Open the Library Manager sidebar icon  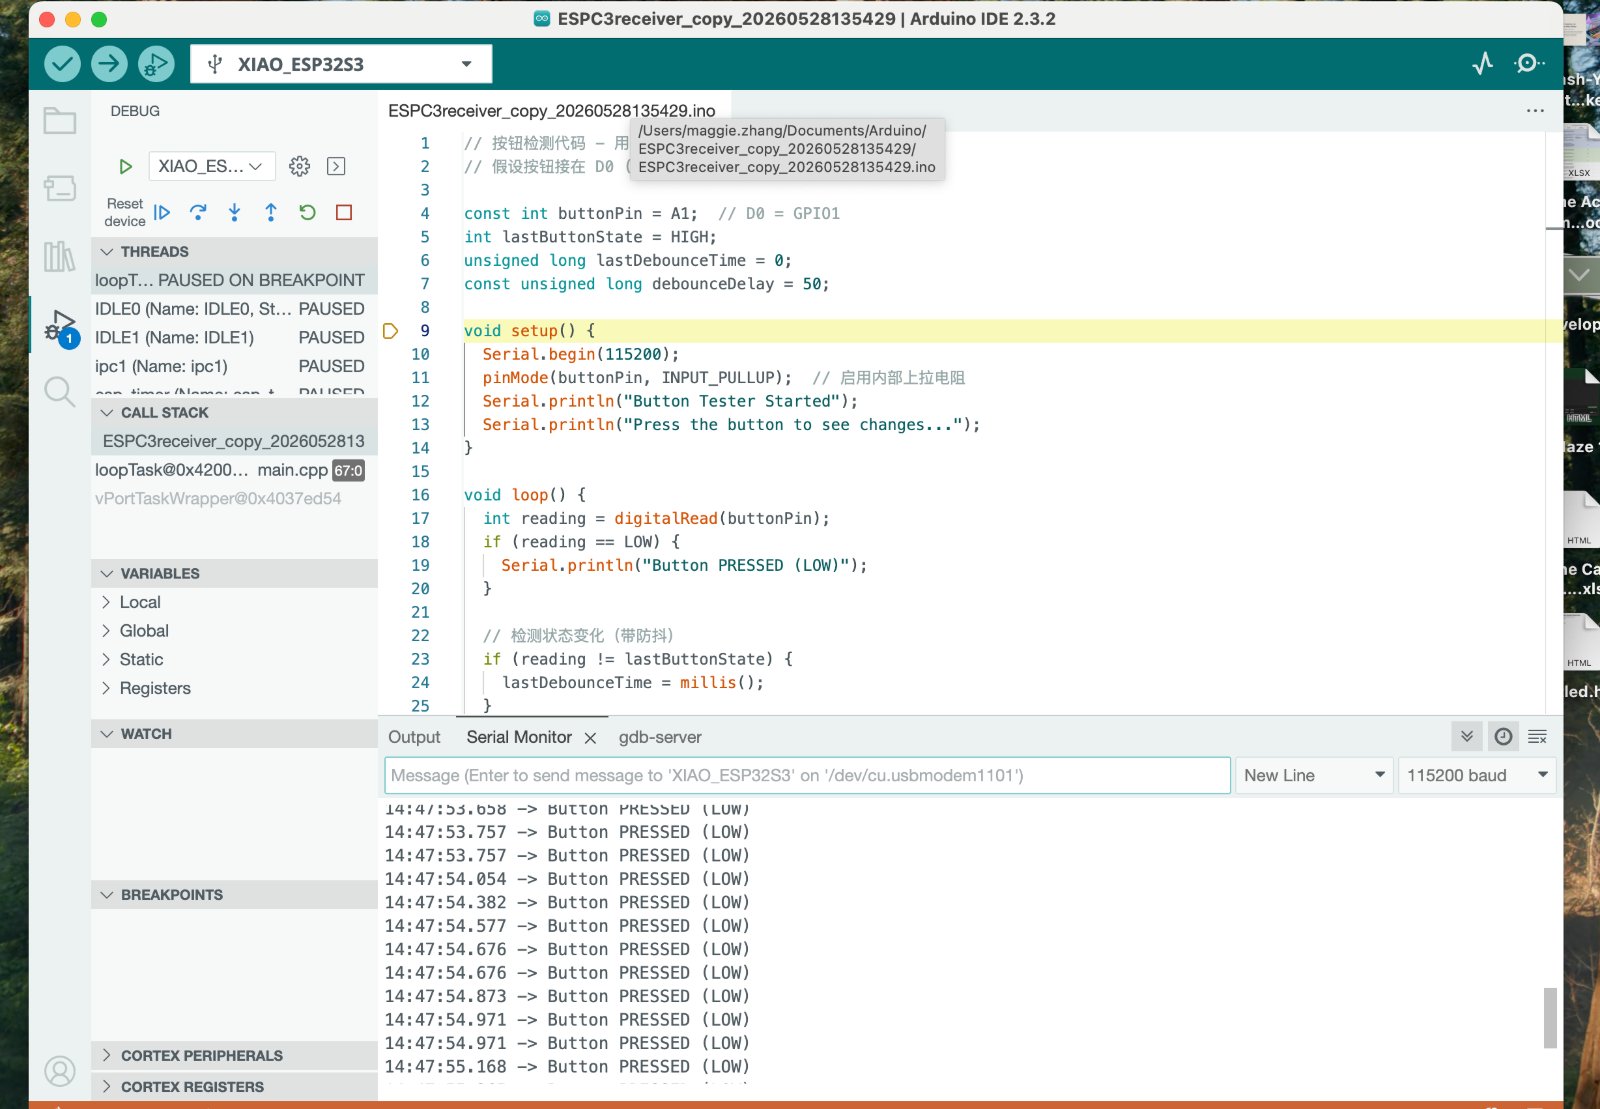pos(60,256)
